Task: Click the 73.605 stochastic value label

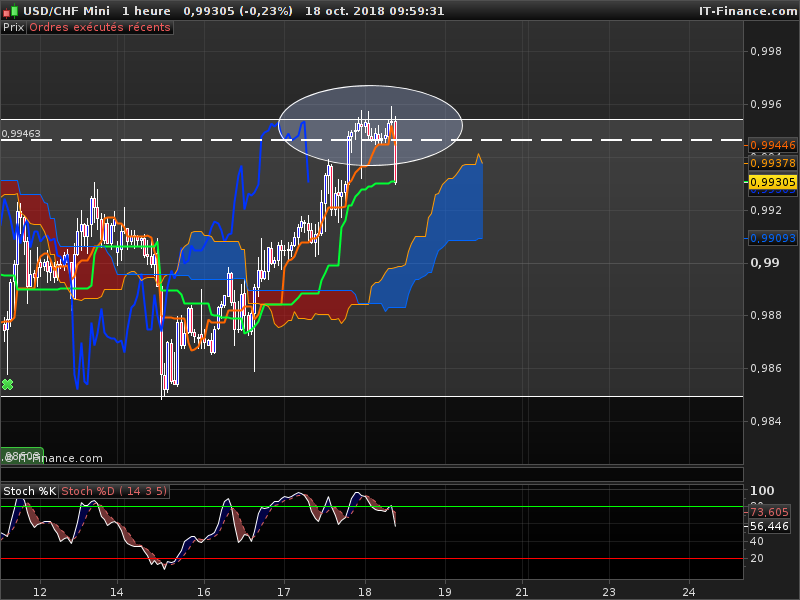Action: point(771,512)
